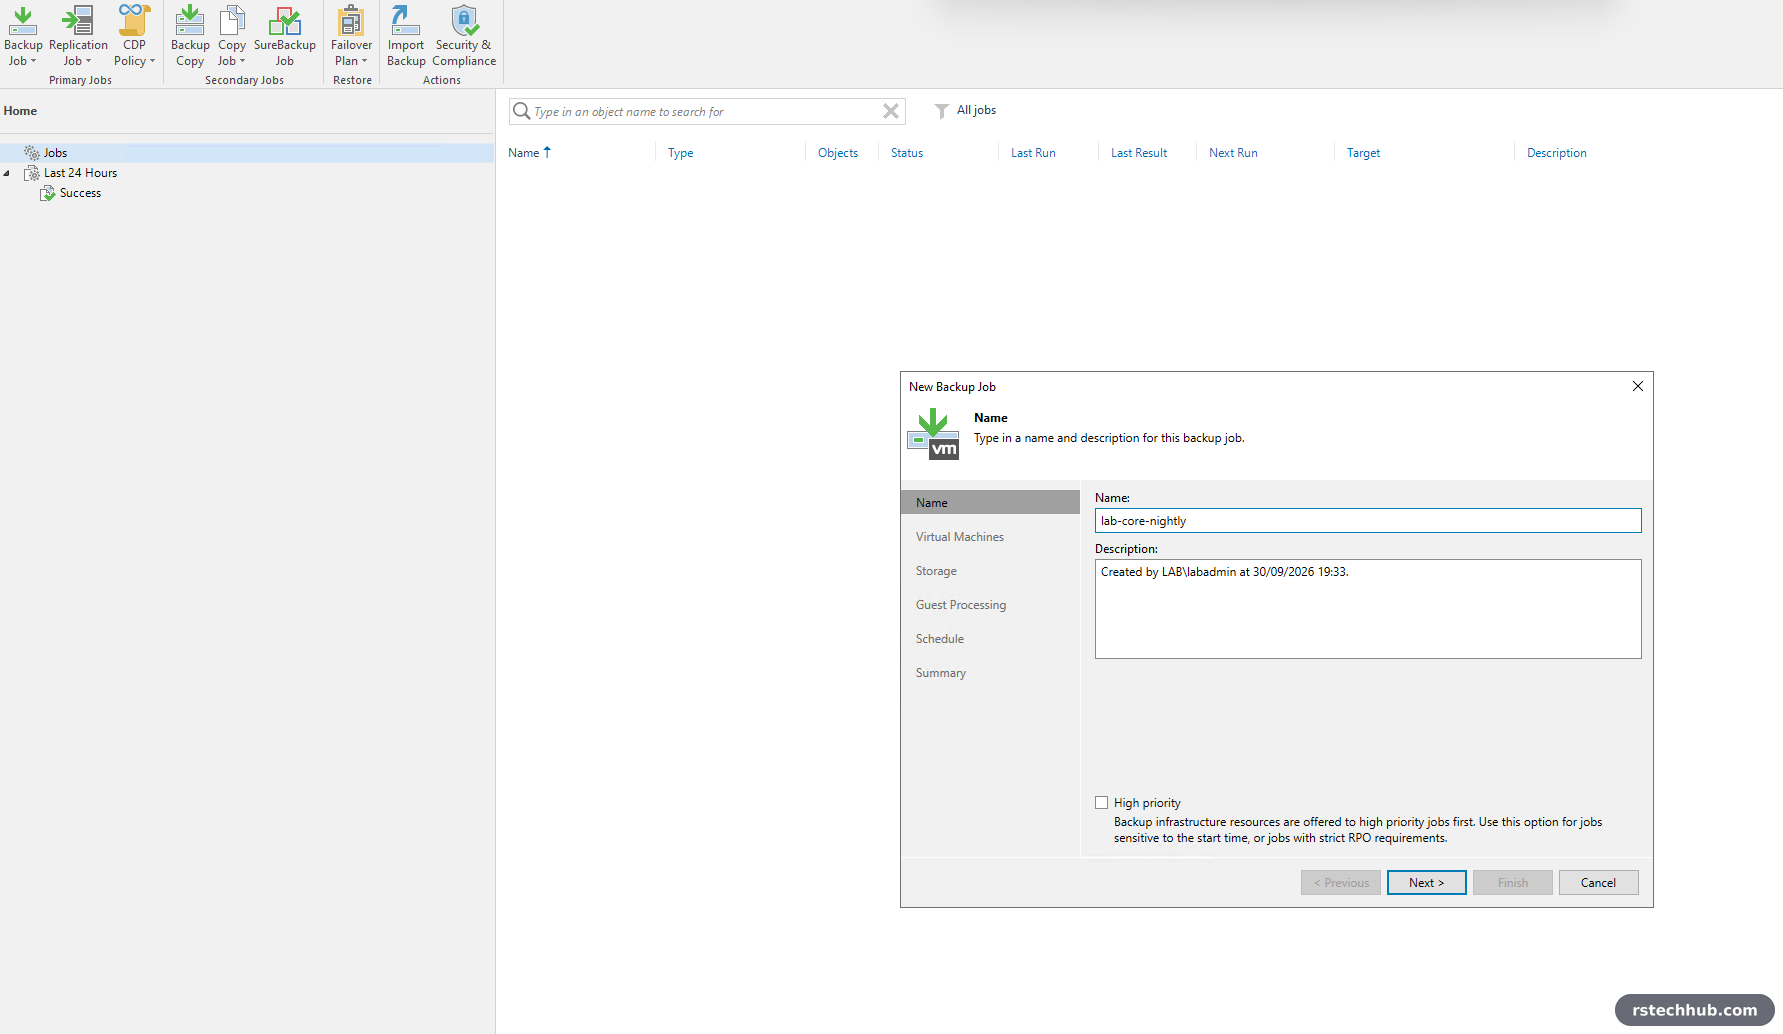Select the Success tree node
1783x1034 pixels.
click(80, 193)
